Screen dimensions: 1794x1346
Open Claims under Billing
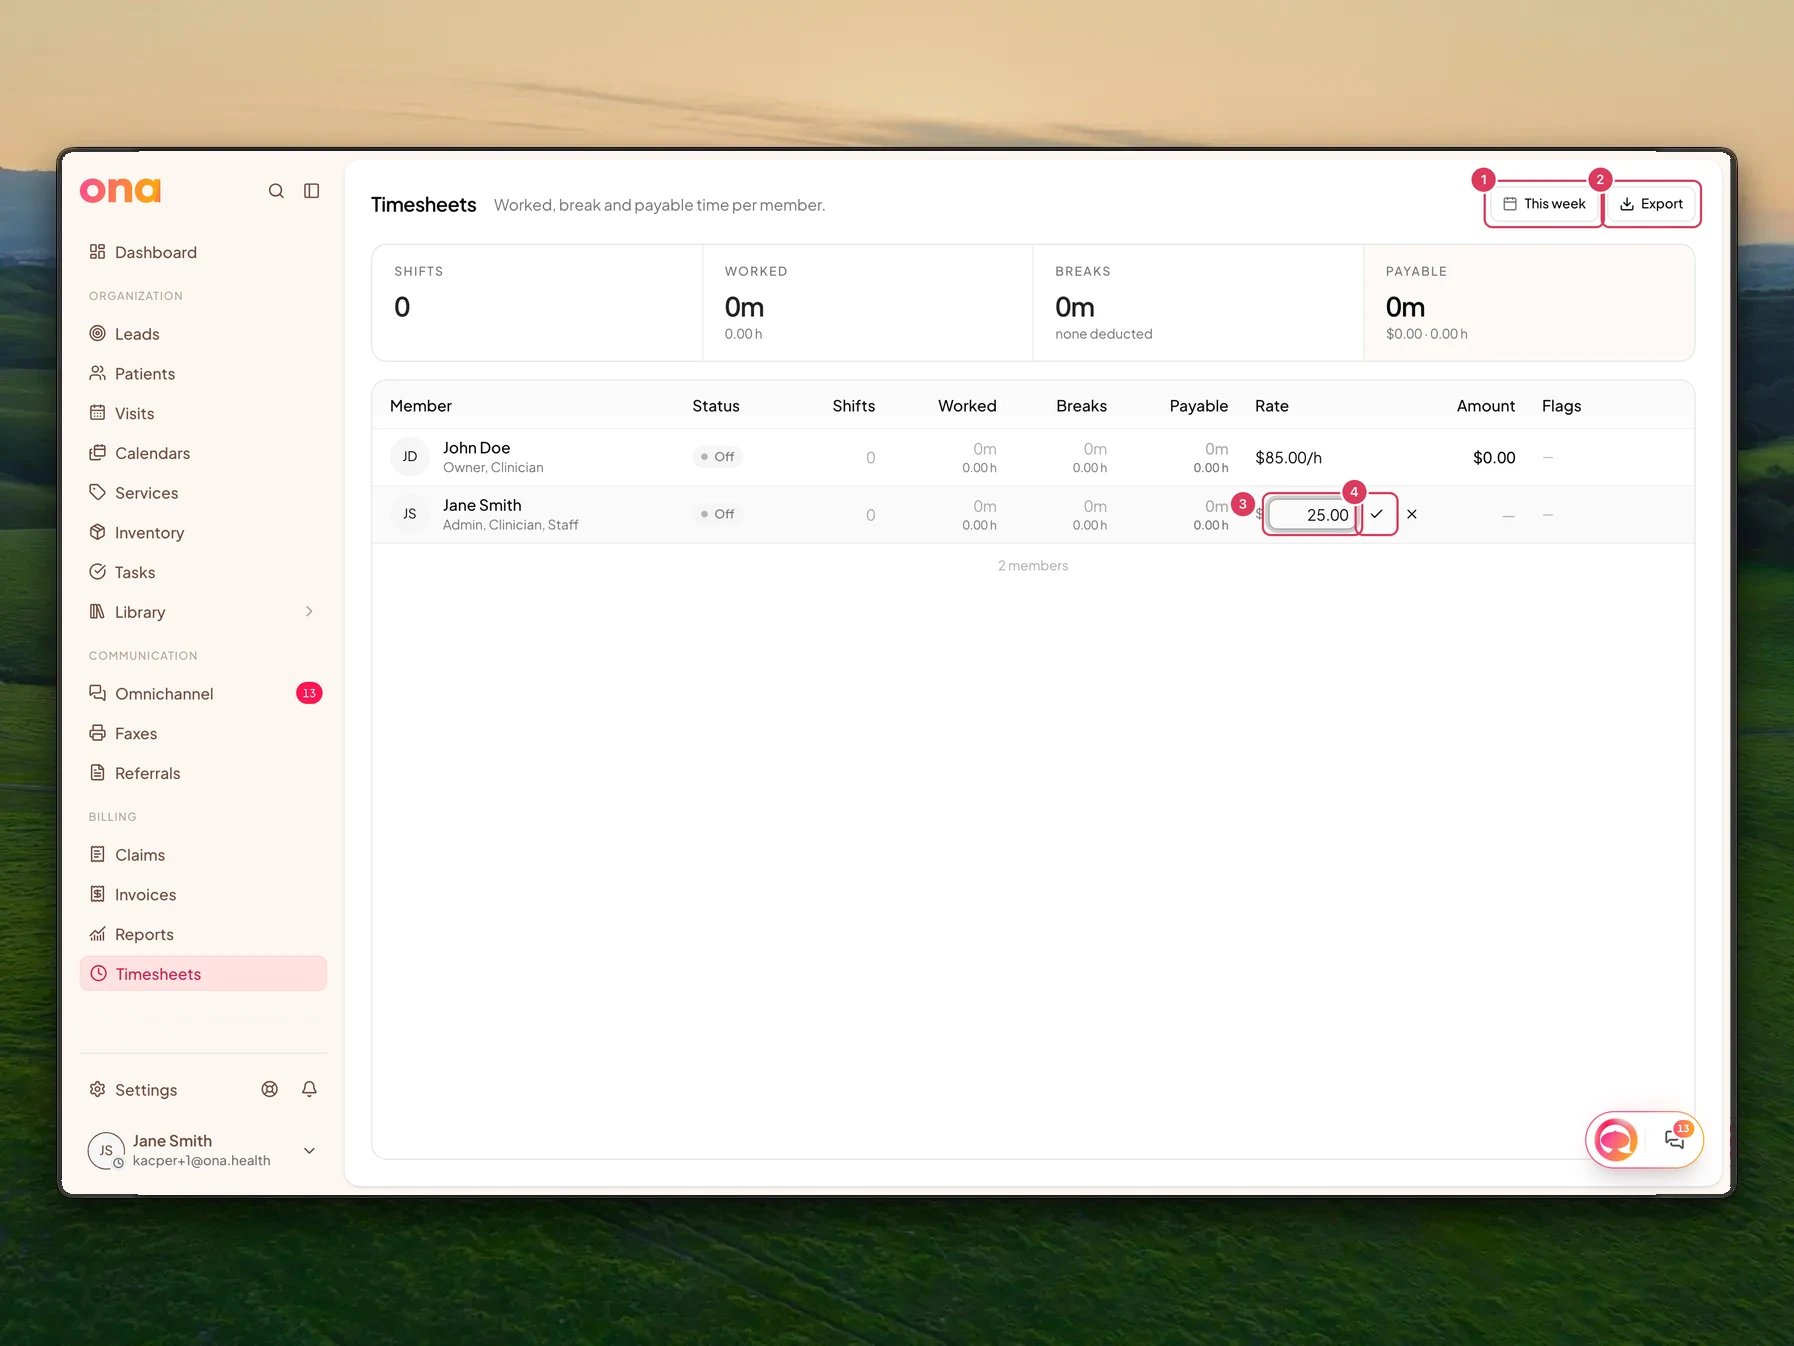coord(203,855)
